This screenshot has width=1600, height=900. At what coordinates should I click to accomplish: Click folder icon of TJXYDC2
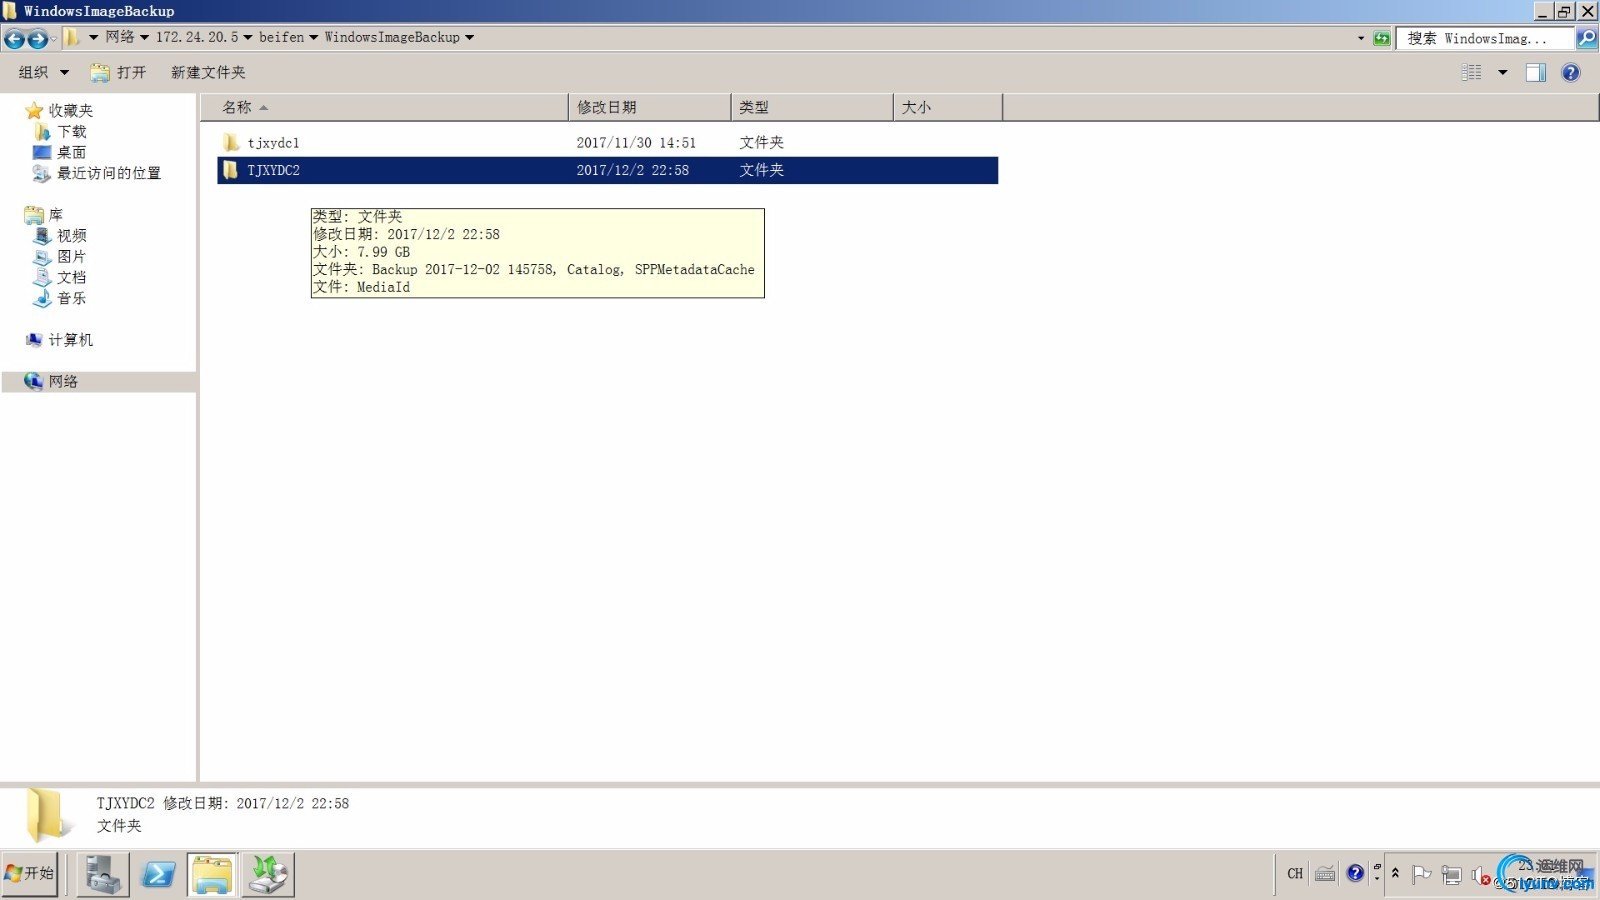(231, 170)
